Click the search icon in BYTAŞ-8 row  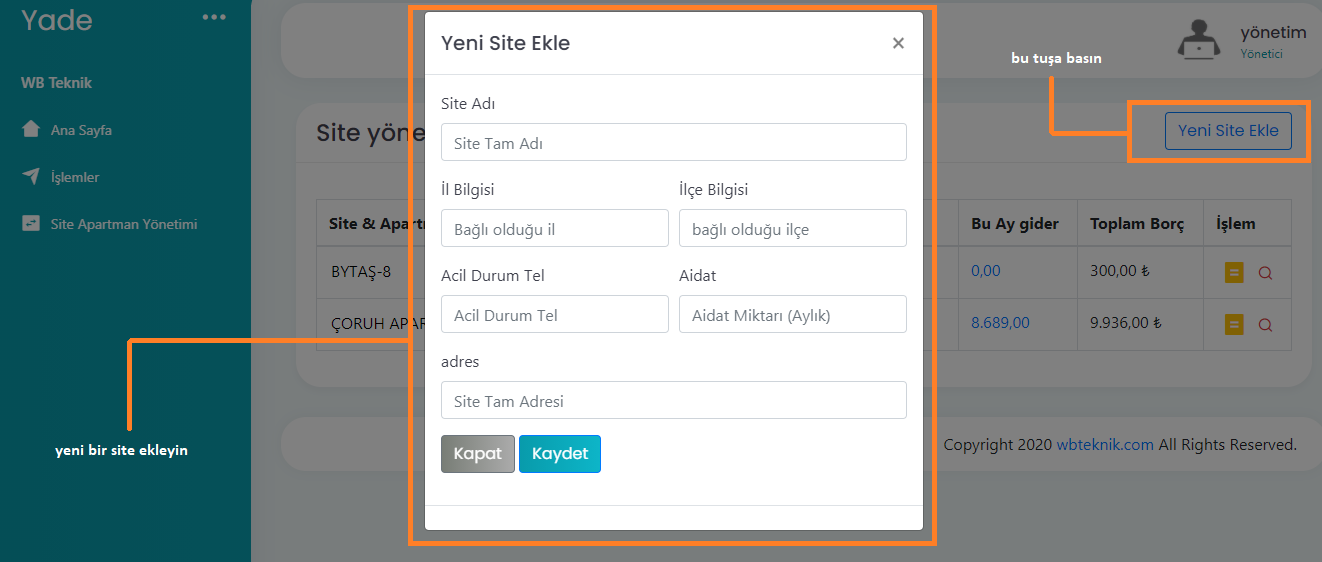1265,272
